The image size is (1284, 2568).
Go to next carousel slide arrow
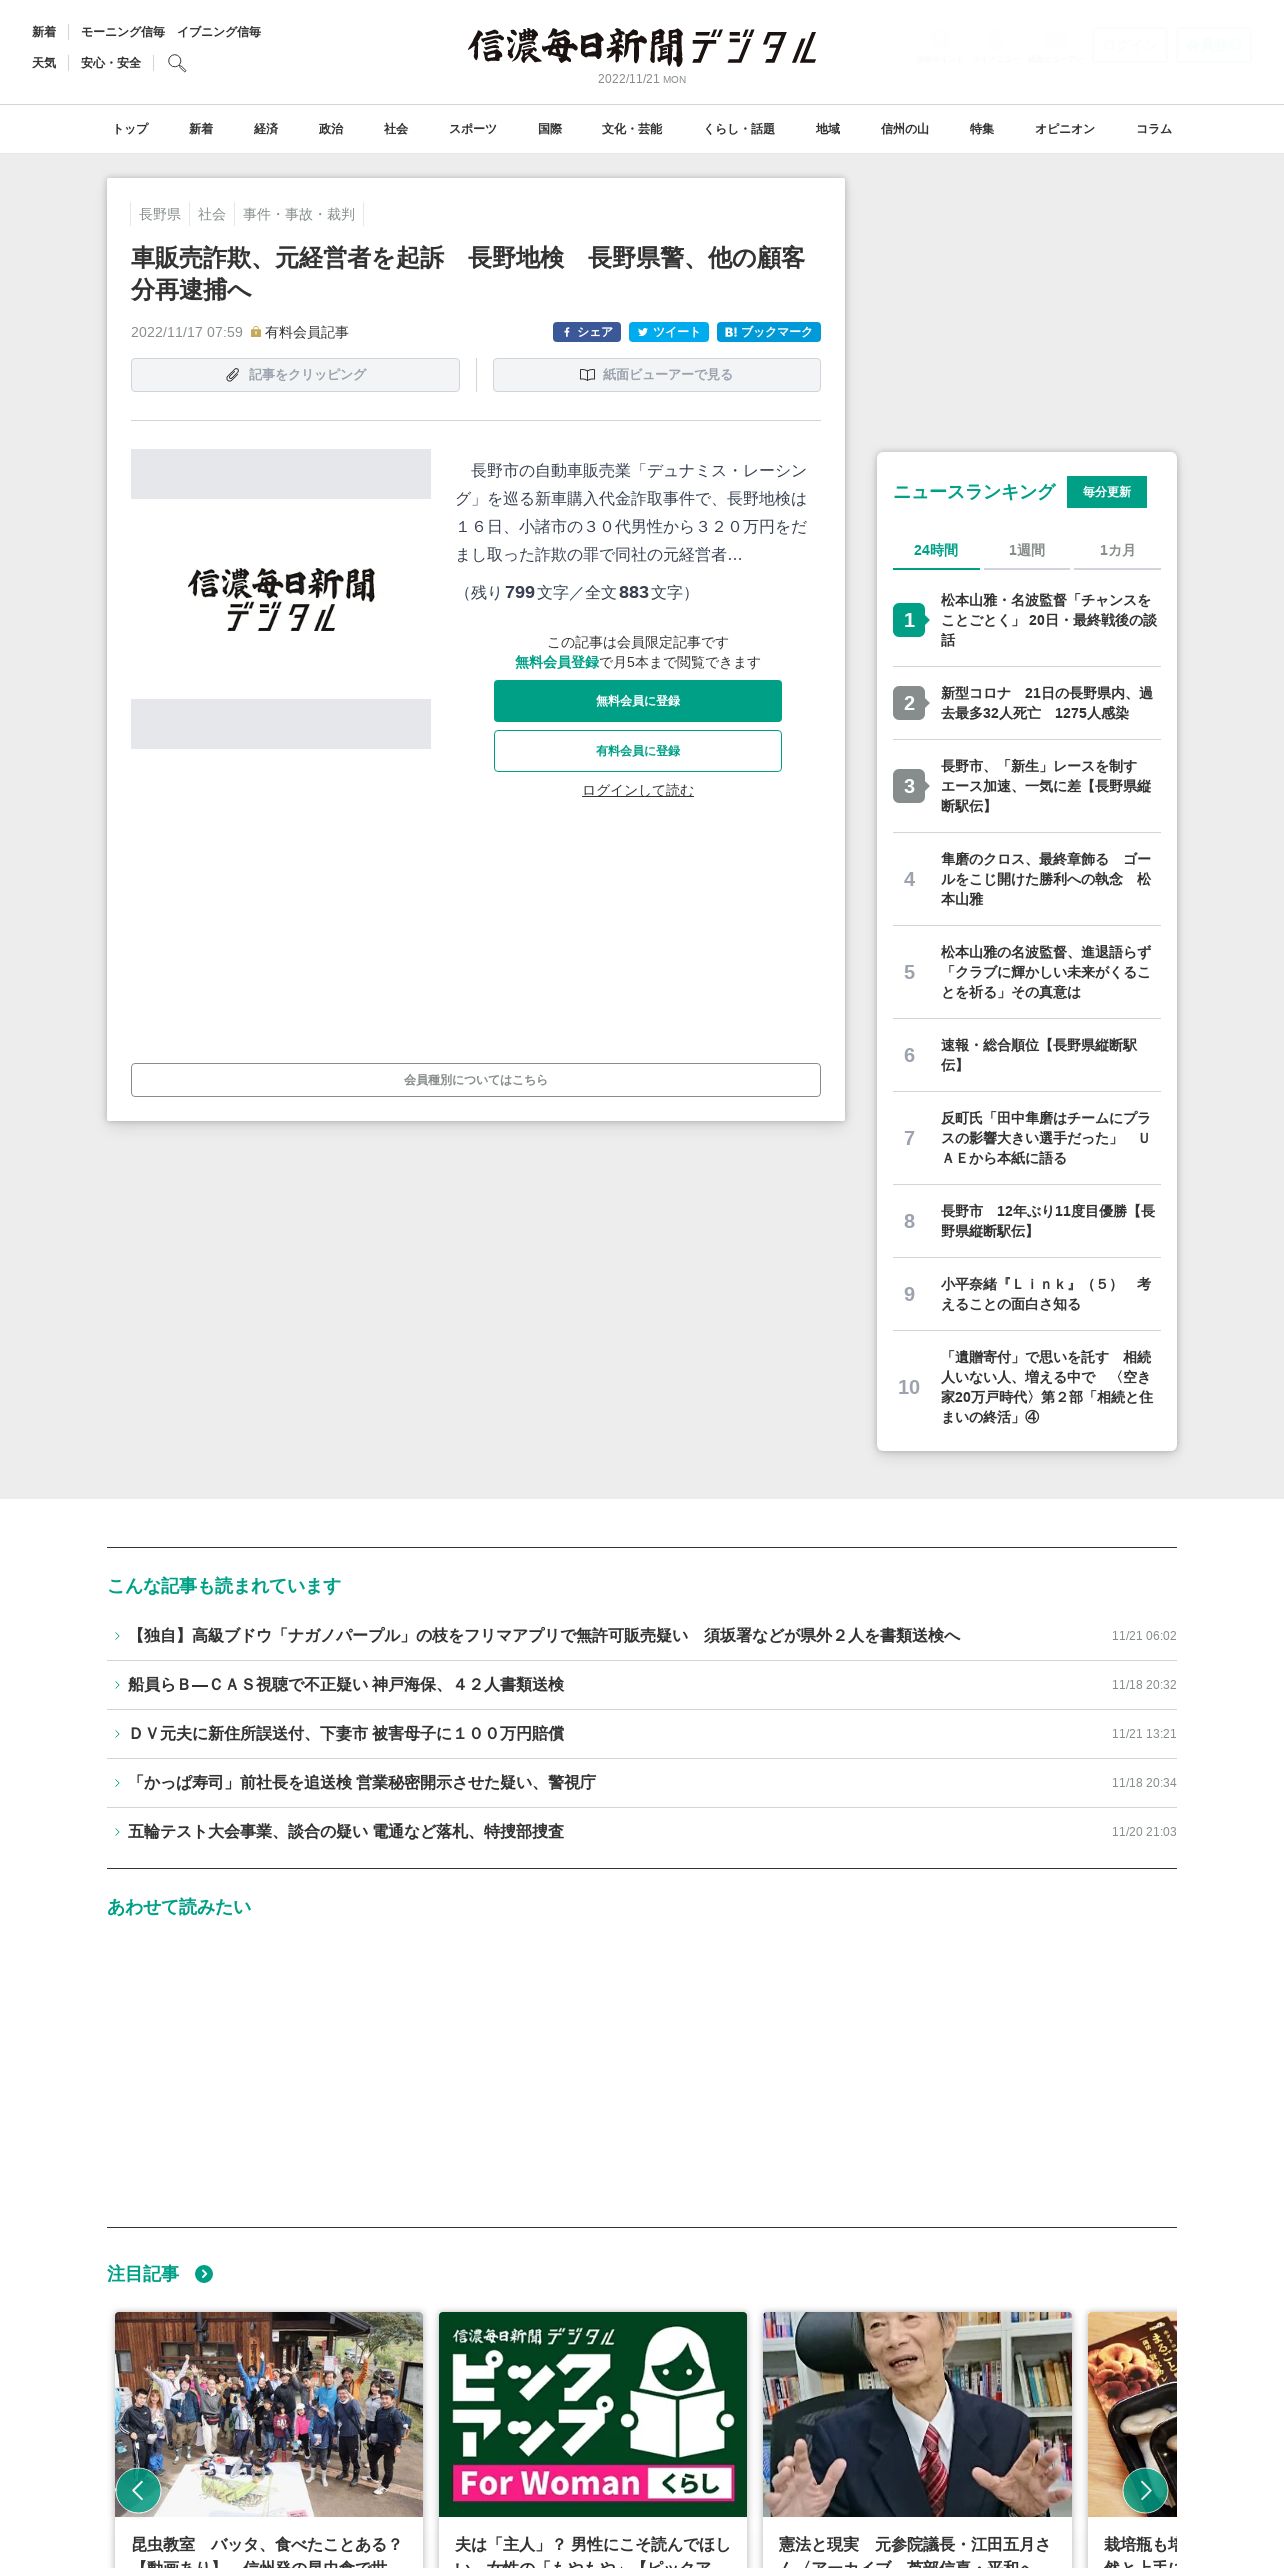click(x=1145, y=2490)
